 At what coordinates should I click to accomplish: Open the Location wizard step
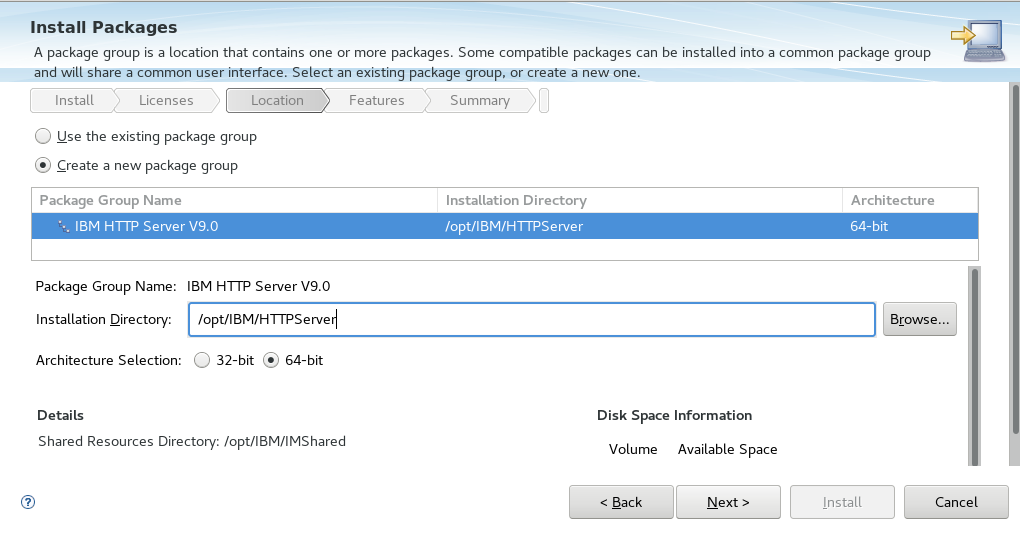(277, 100)
